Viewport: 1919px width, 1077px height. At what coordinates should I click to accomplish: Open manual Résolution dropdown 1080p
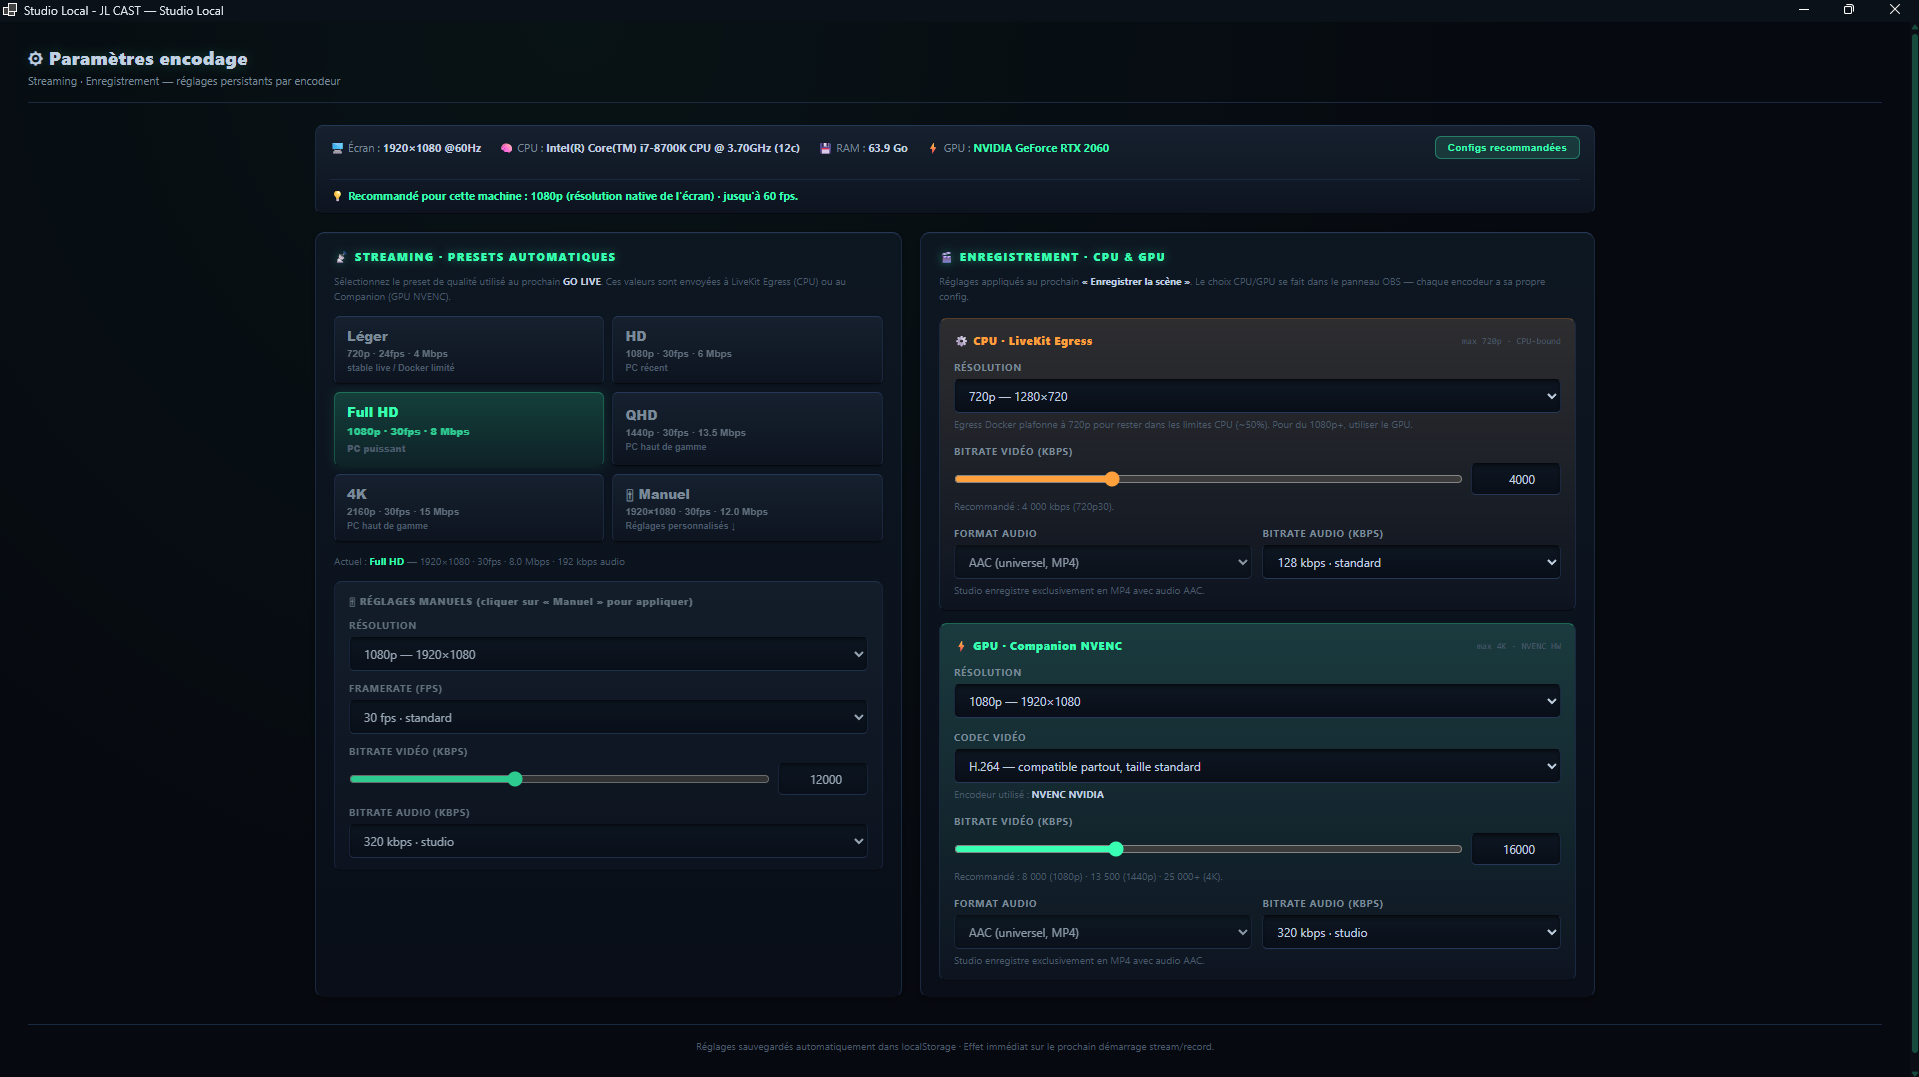pos(608,654)
